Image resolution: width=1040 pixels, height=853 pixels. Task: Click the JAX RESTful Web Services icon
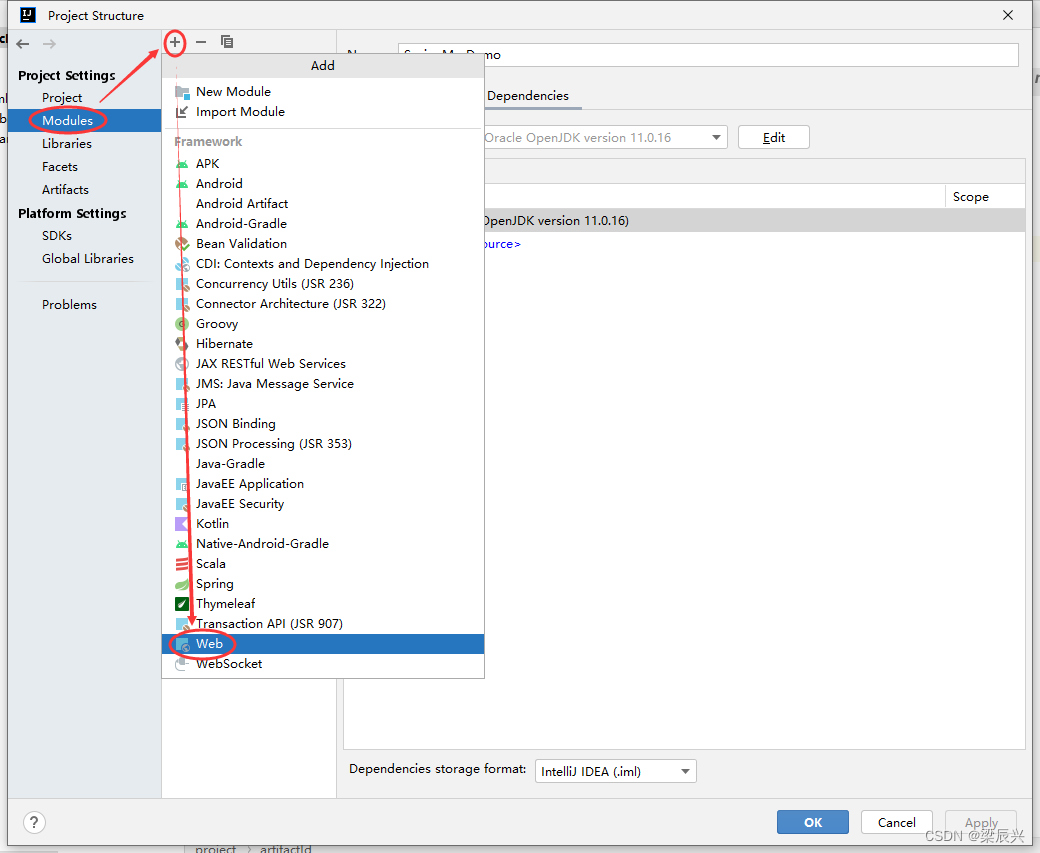[182, 363]
